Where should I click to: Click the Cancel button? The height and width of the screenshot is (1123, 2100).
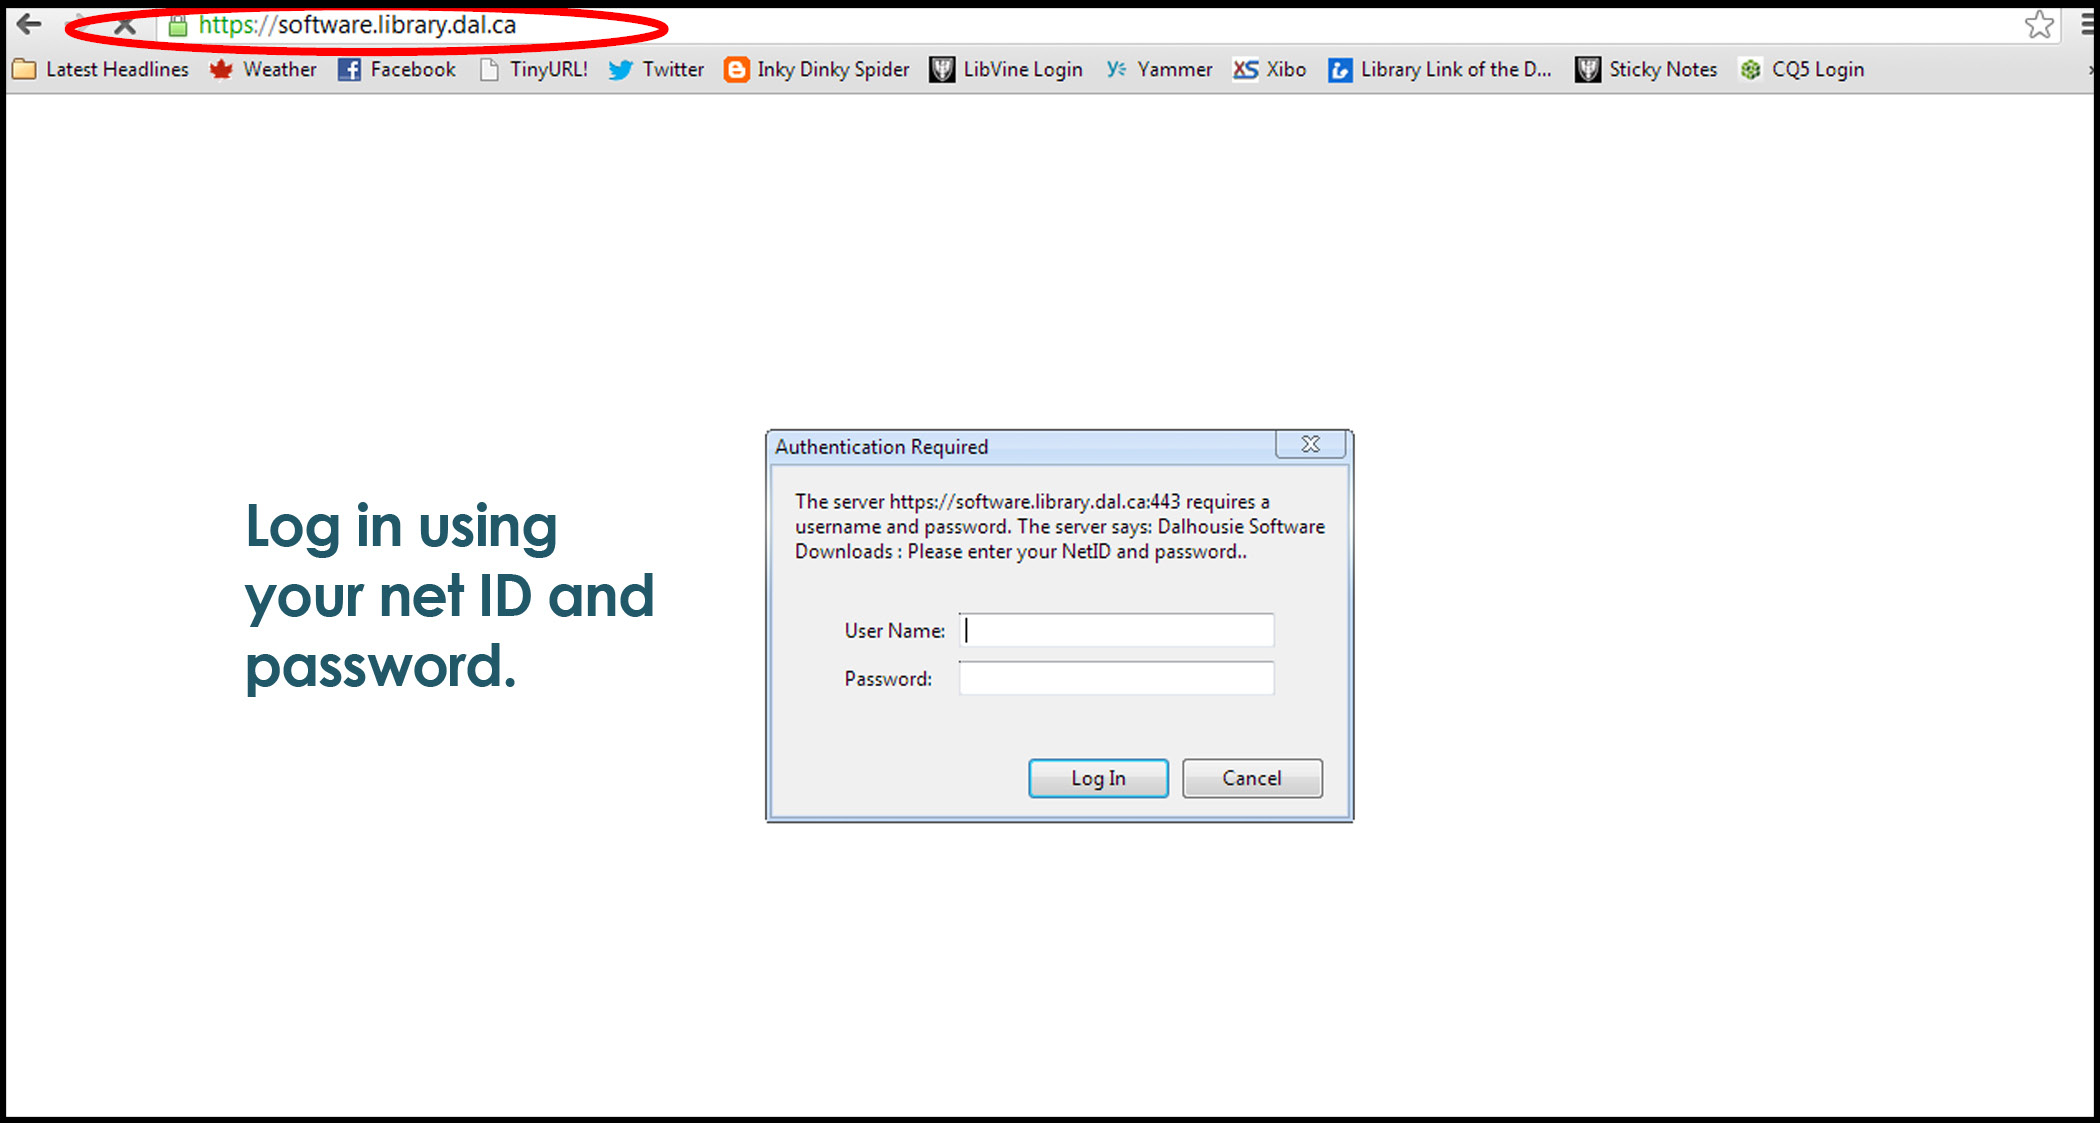[1251, 776]
